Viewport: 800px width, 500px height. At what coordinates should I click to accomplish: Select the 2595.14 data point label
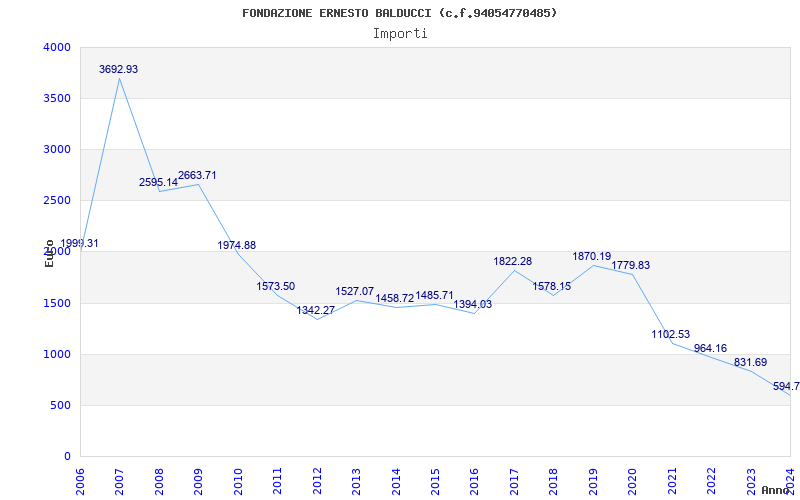coord(158,182)
